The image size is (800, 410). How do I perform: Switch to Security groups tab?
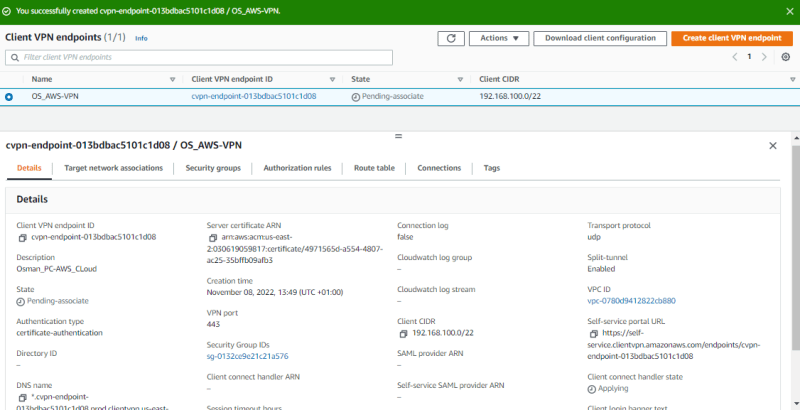tap(213, 168)
